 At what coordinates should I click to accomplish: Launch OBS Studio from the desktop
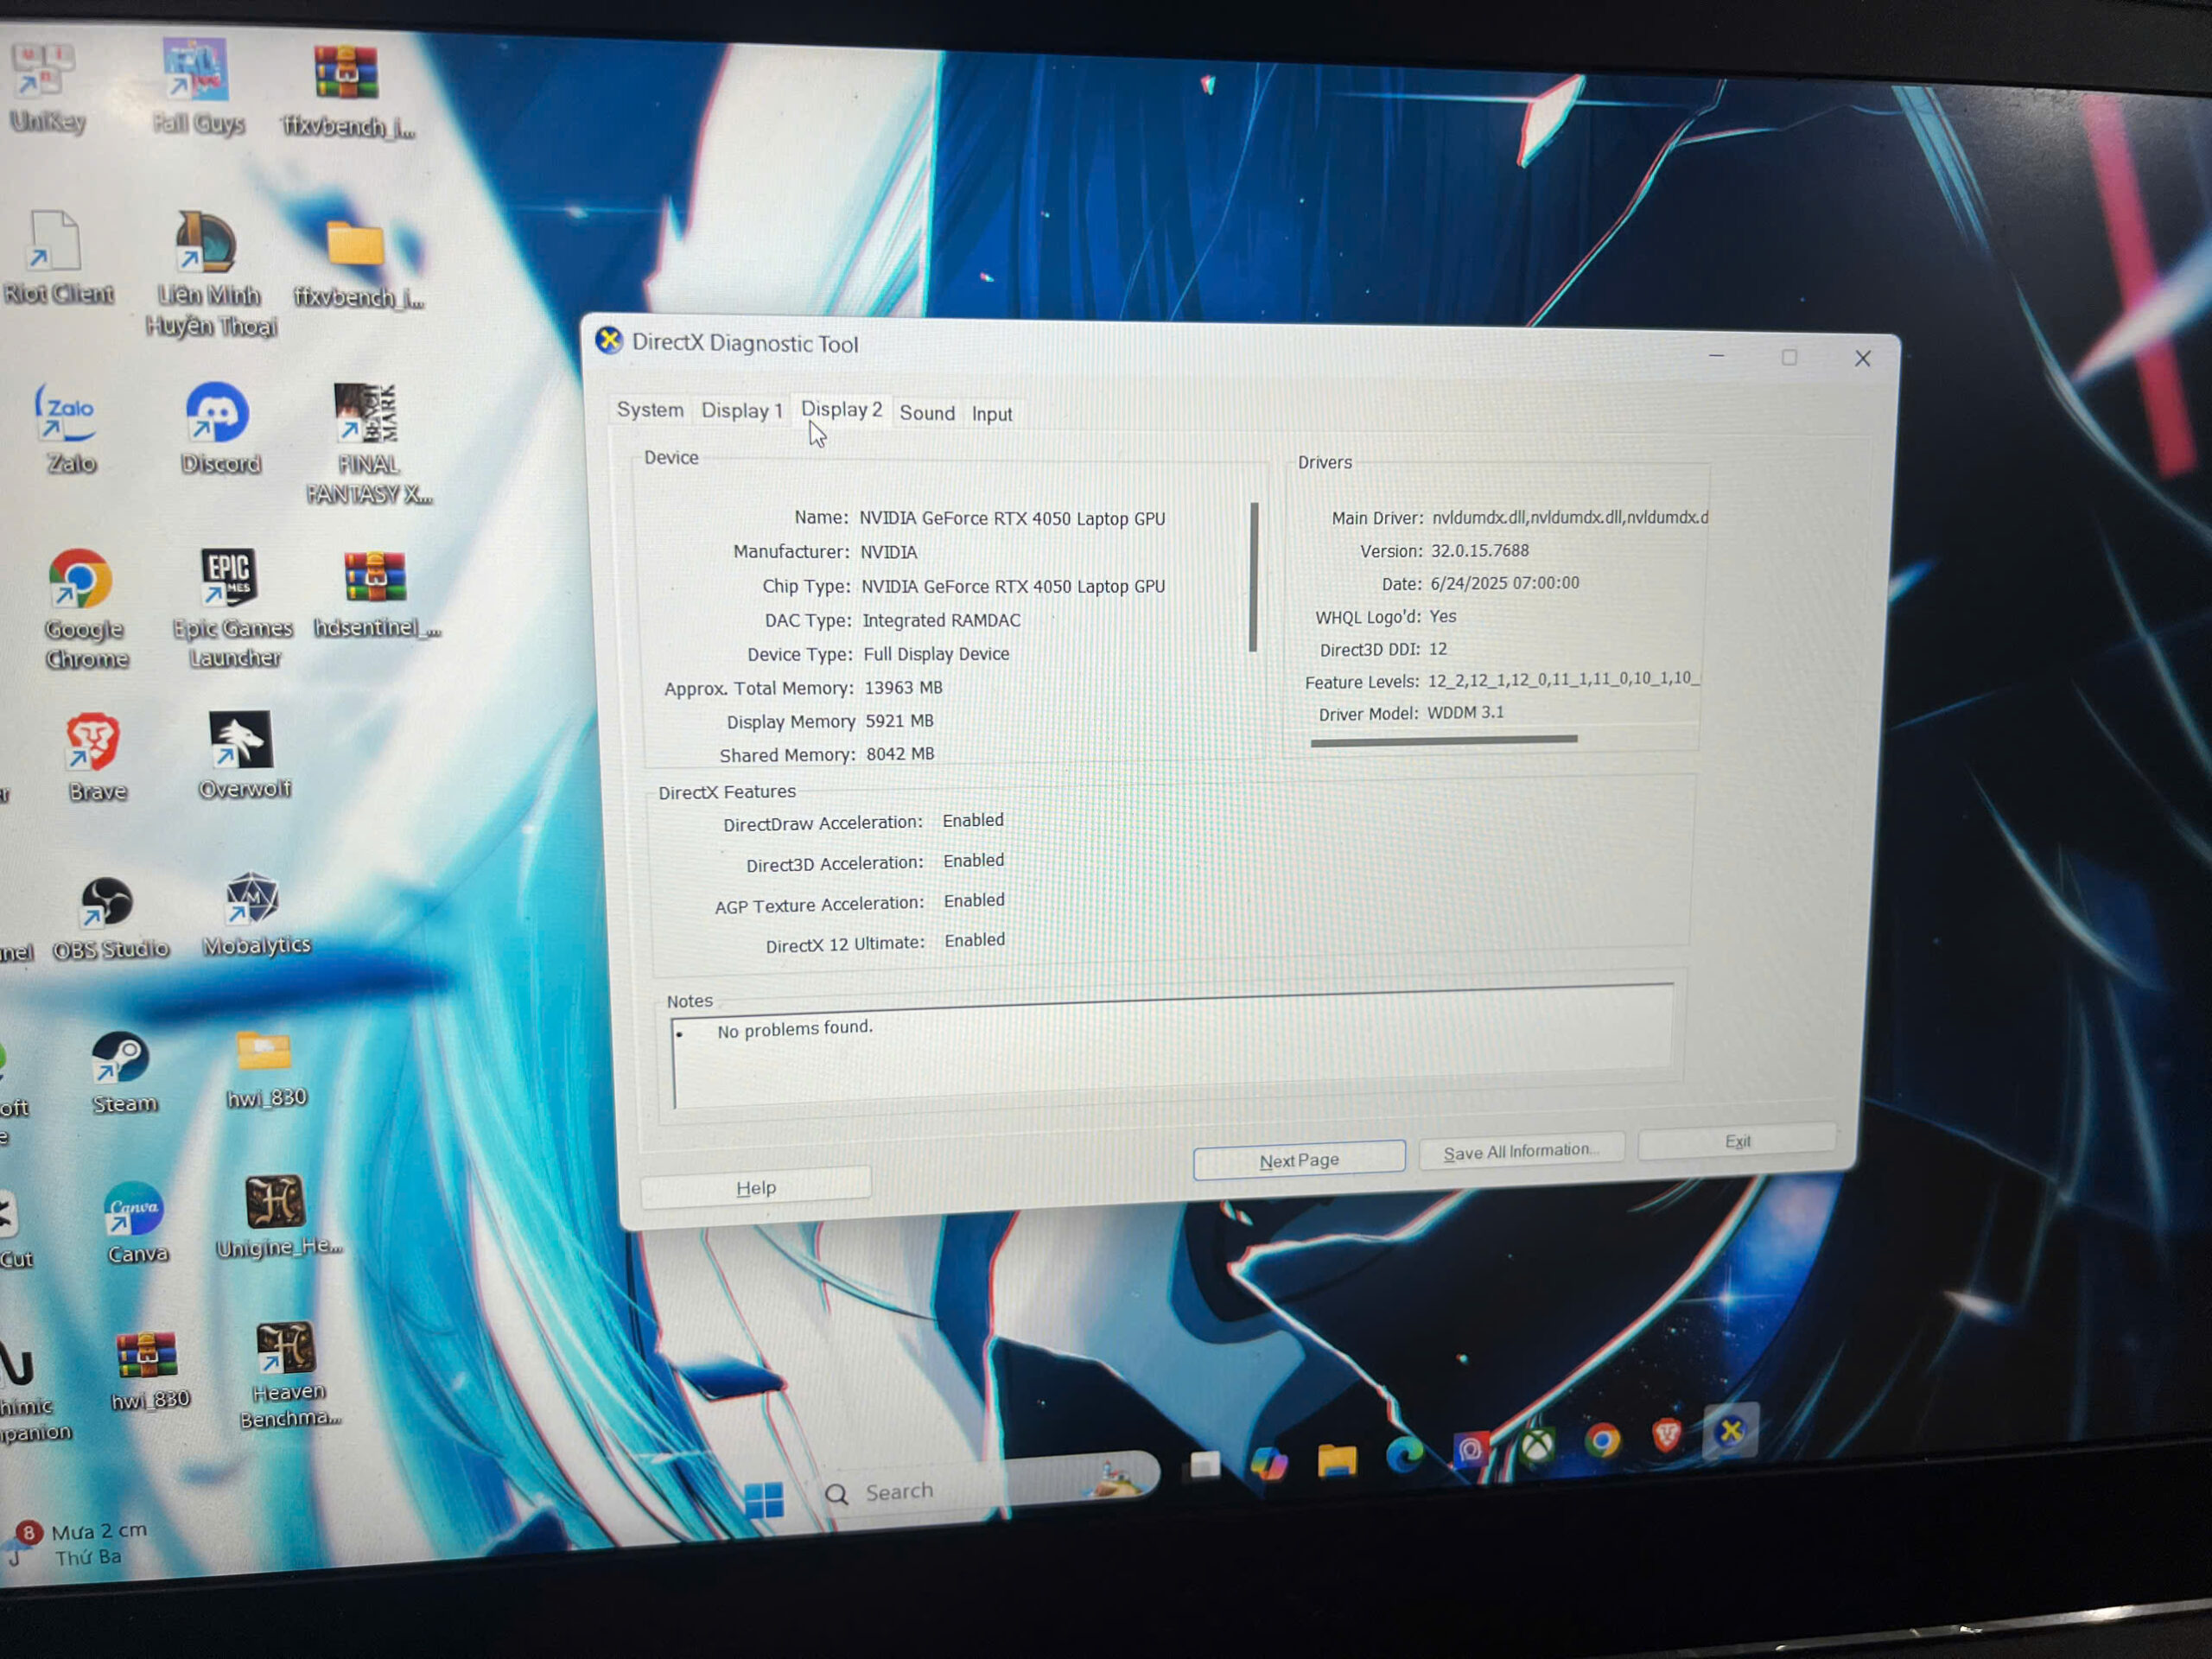point(106,903)
